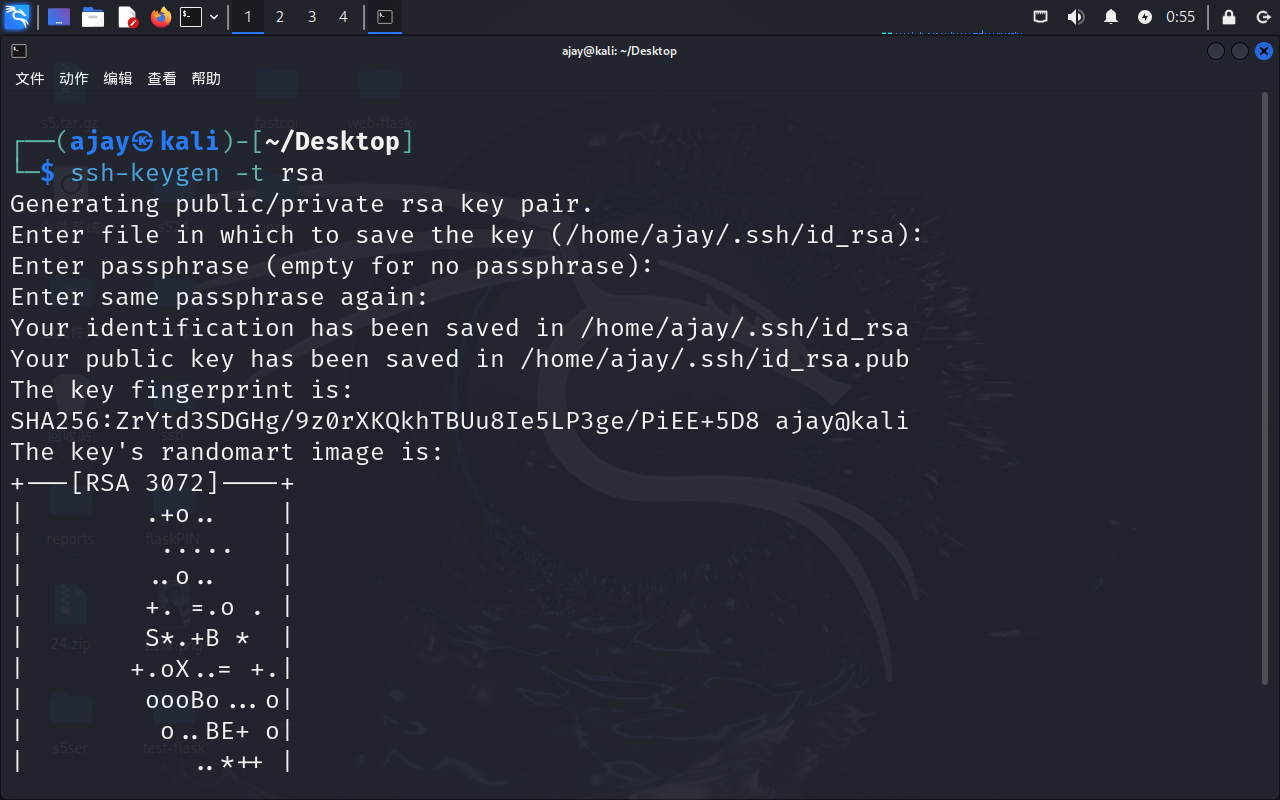Open the notifications bell icon
Screen dimensions: 1280x800
click(x=1110, y=17)
